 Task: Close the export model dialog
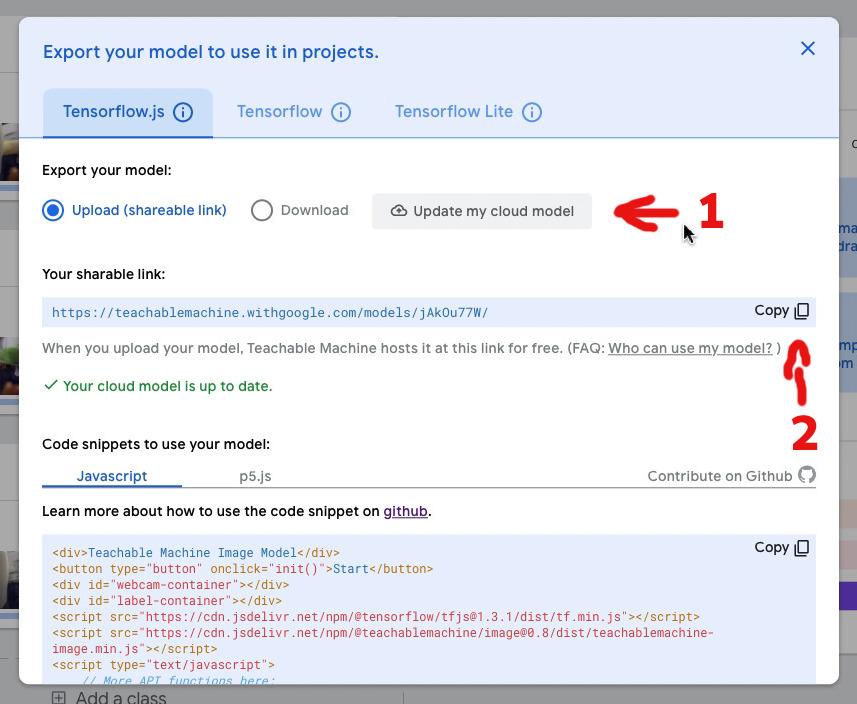coord(807,49)
